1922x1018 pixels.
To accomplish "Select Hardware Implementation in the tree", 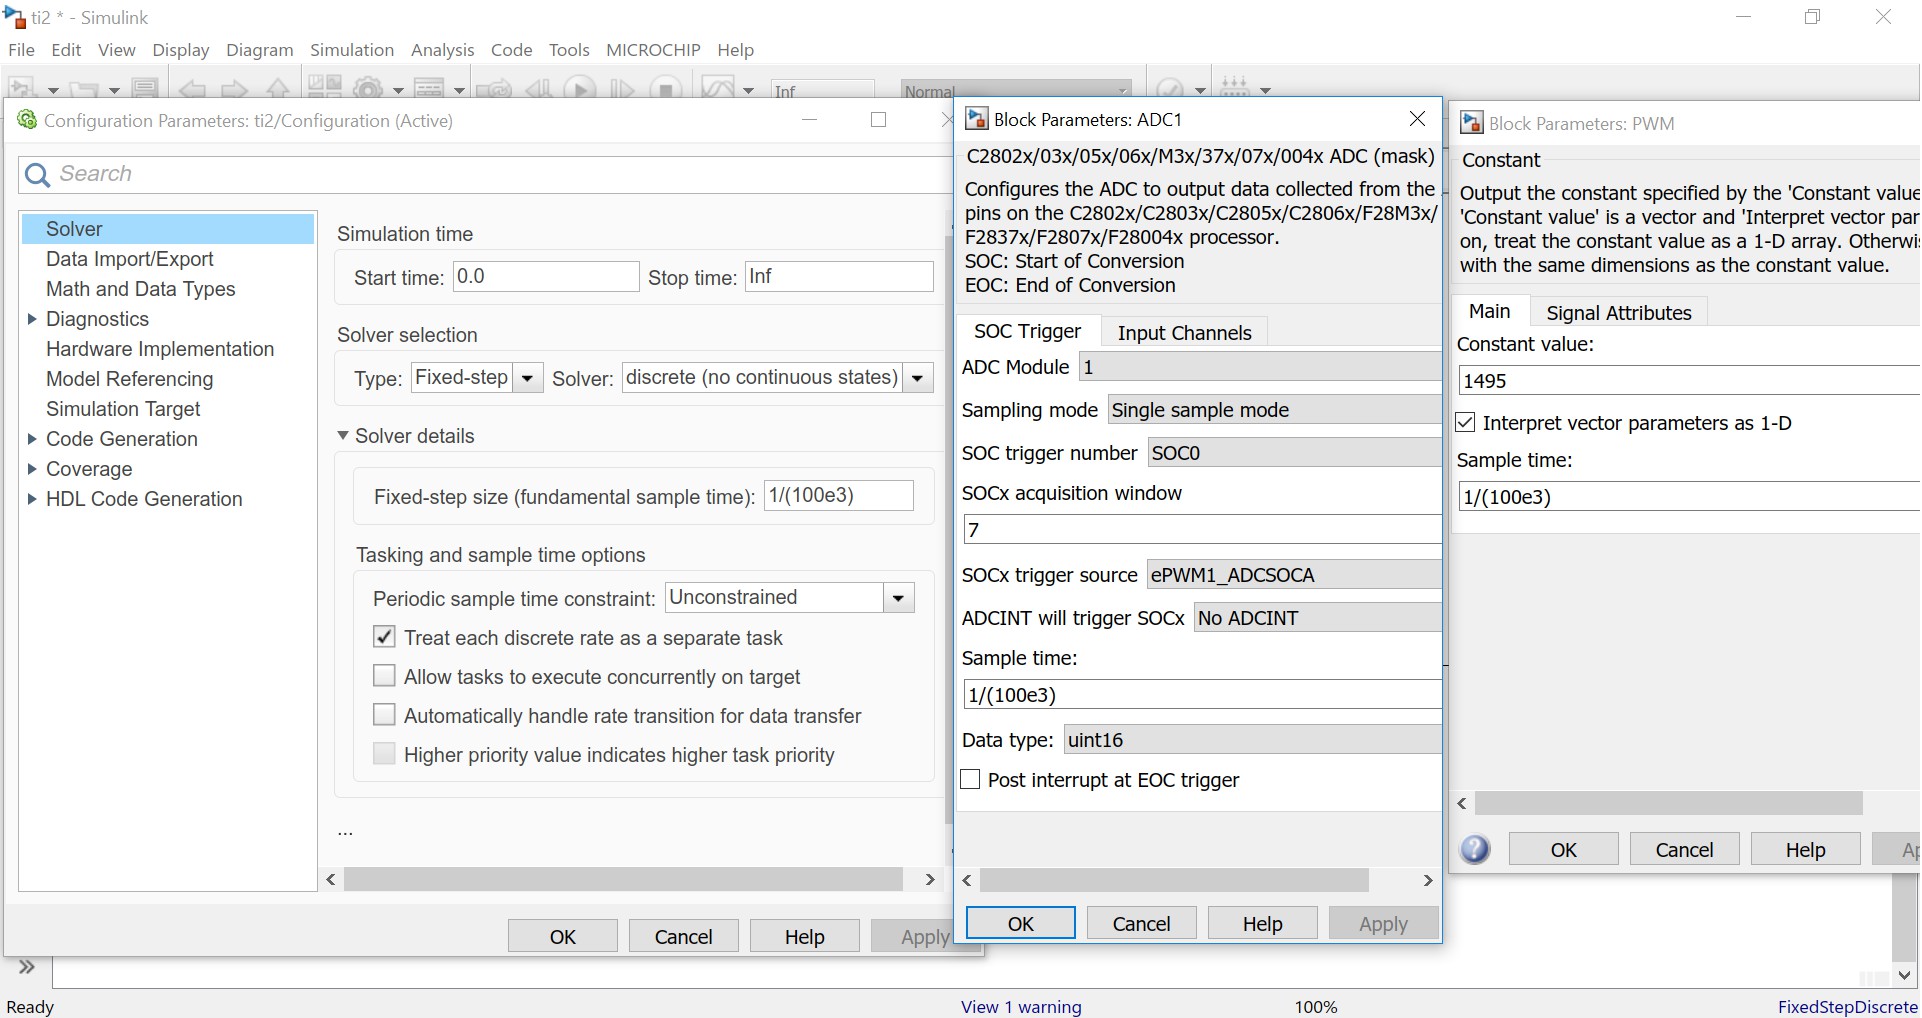I will point(160,349).
